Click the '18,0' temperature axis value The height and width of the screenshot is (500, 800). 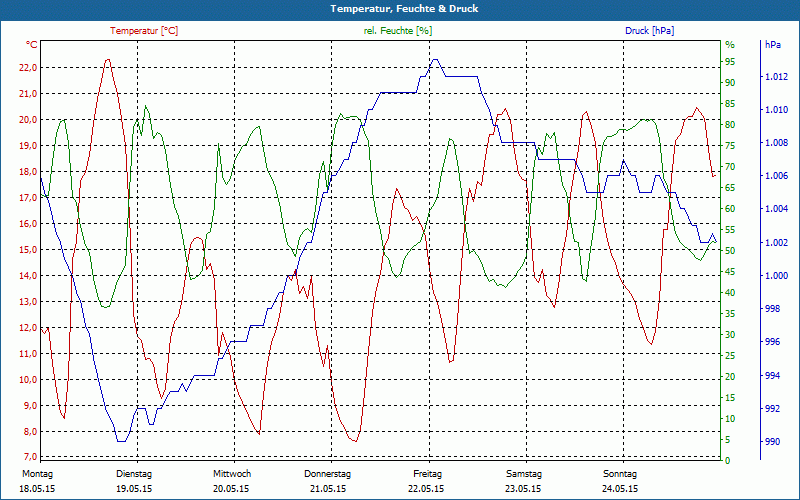(28, 172)
